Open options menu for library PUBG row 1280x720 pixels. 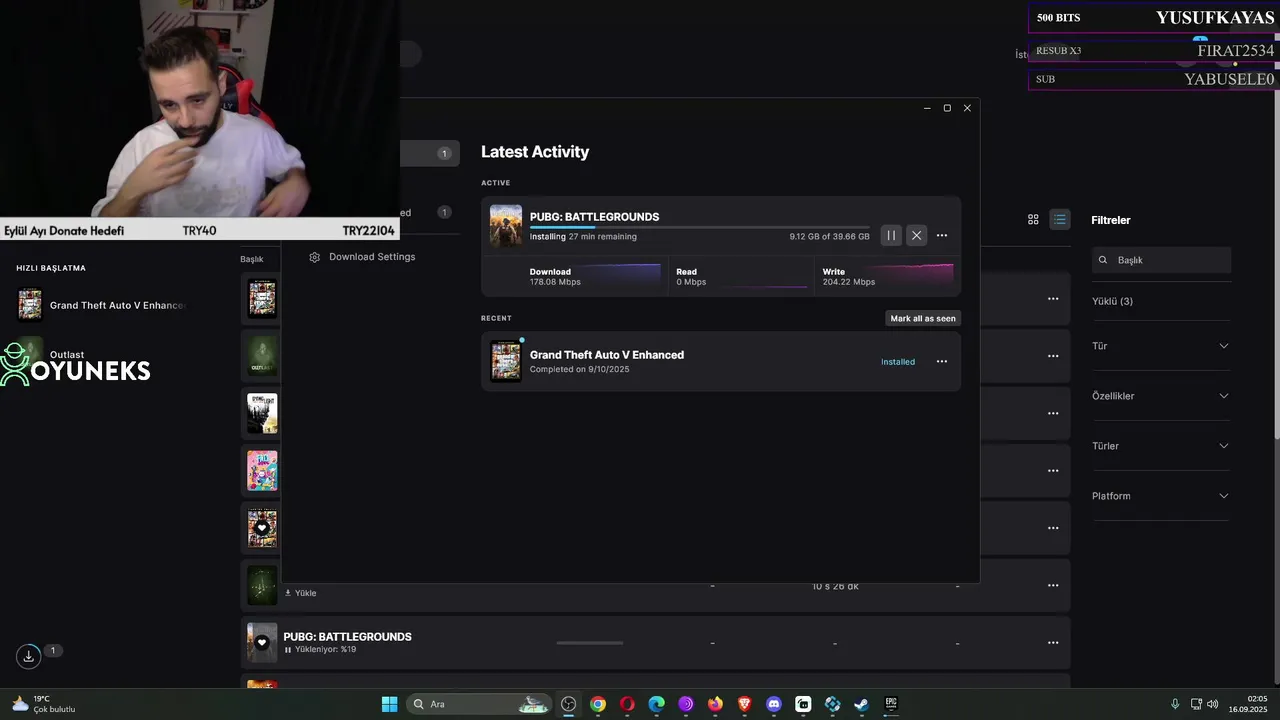pos(1053,642)
